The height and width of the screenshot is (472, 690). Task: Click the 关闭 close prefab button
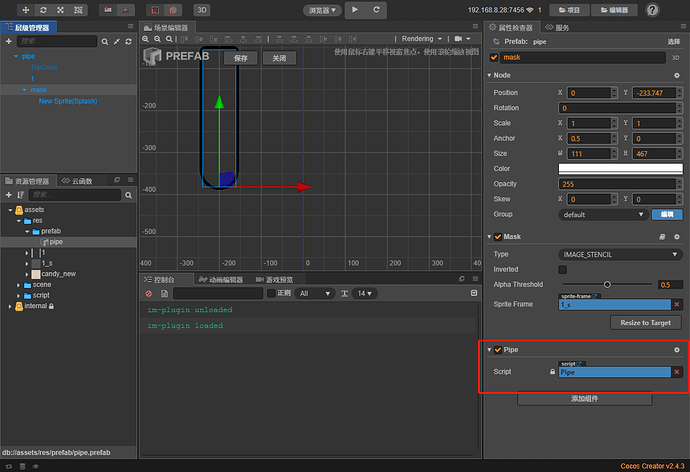click(x=279, y=58)
